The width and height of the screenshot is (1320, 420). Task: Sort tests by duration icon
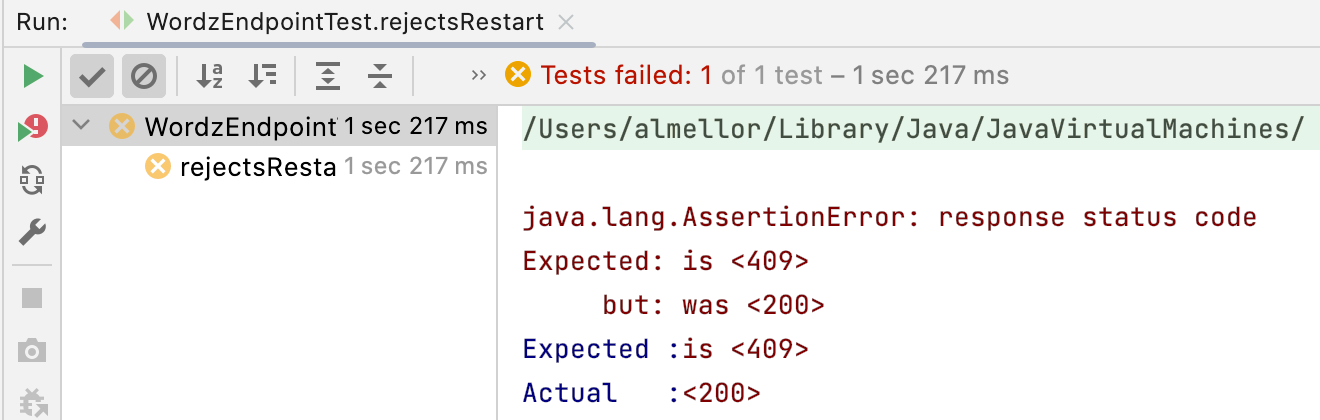click(263, 75)
